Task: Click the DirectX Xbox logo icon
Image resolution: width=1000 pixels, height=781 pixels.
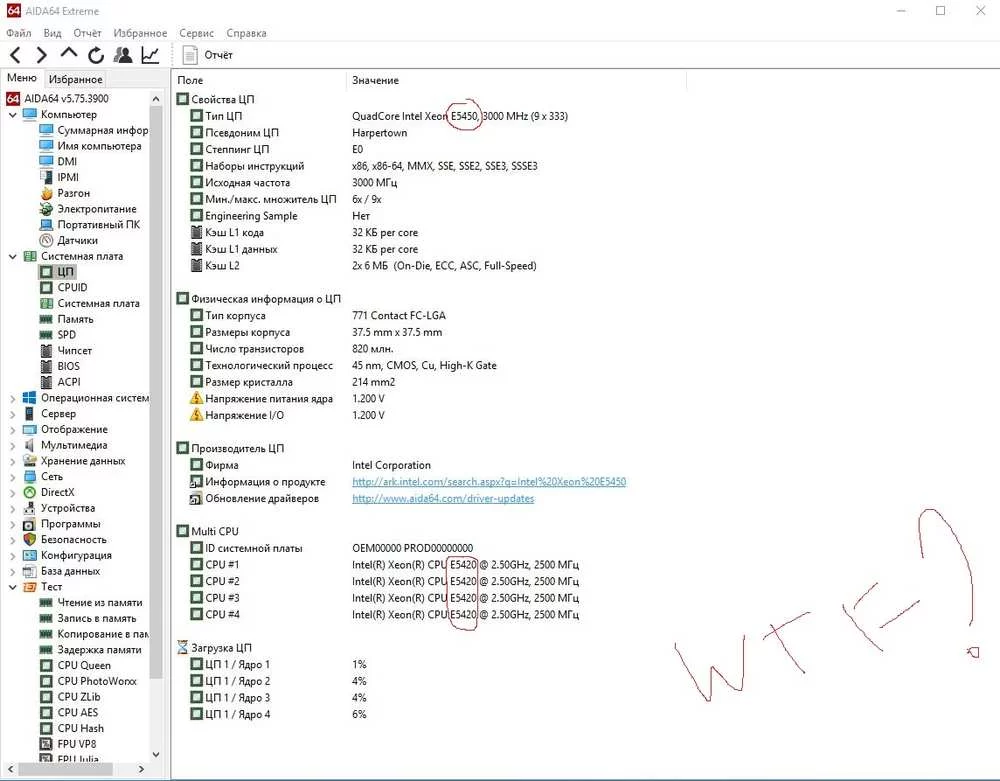Action: pyautogui.click(x=29, y=492)
